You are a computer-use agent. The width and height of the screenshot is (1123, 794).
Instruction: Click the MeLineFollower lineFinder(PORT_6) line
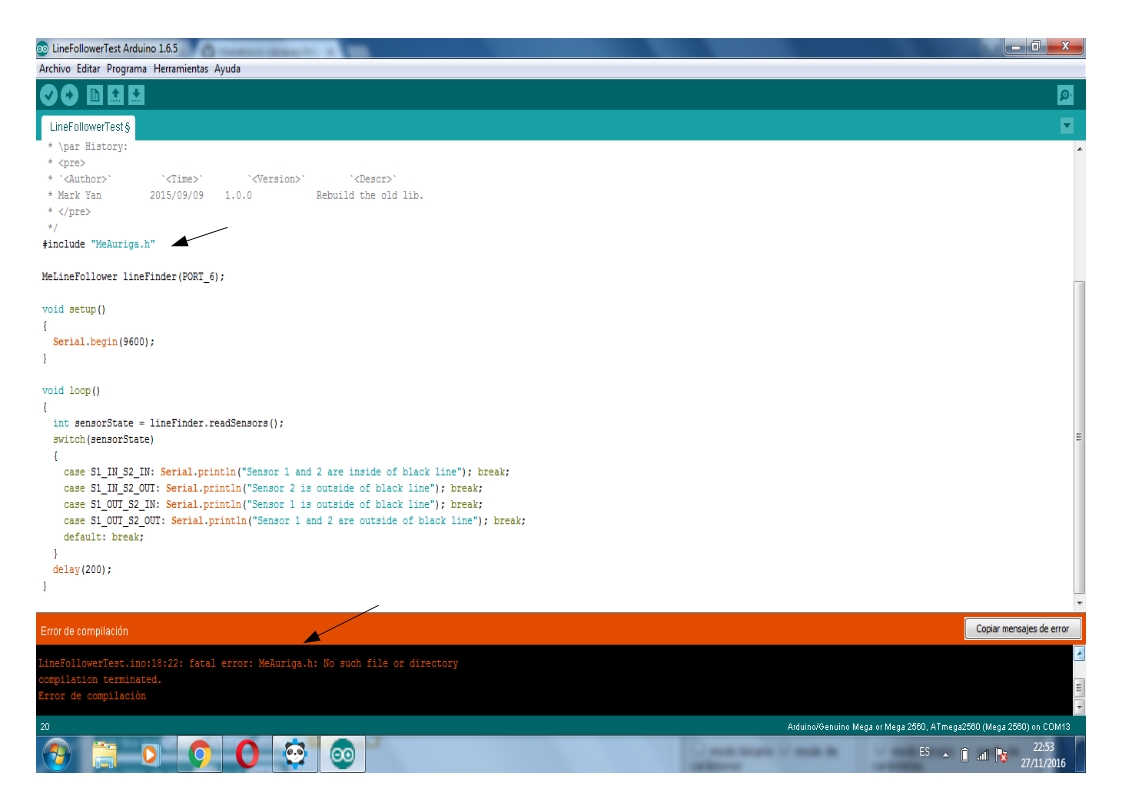(x=133, y=276)
